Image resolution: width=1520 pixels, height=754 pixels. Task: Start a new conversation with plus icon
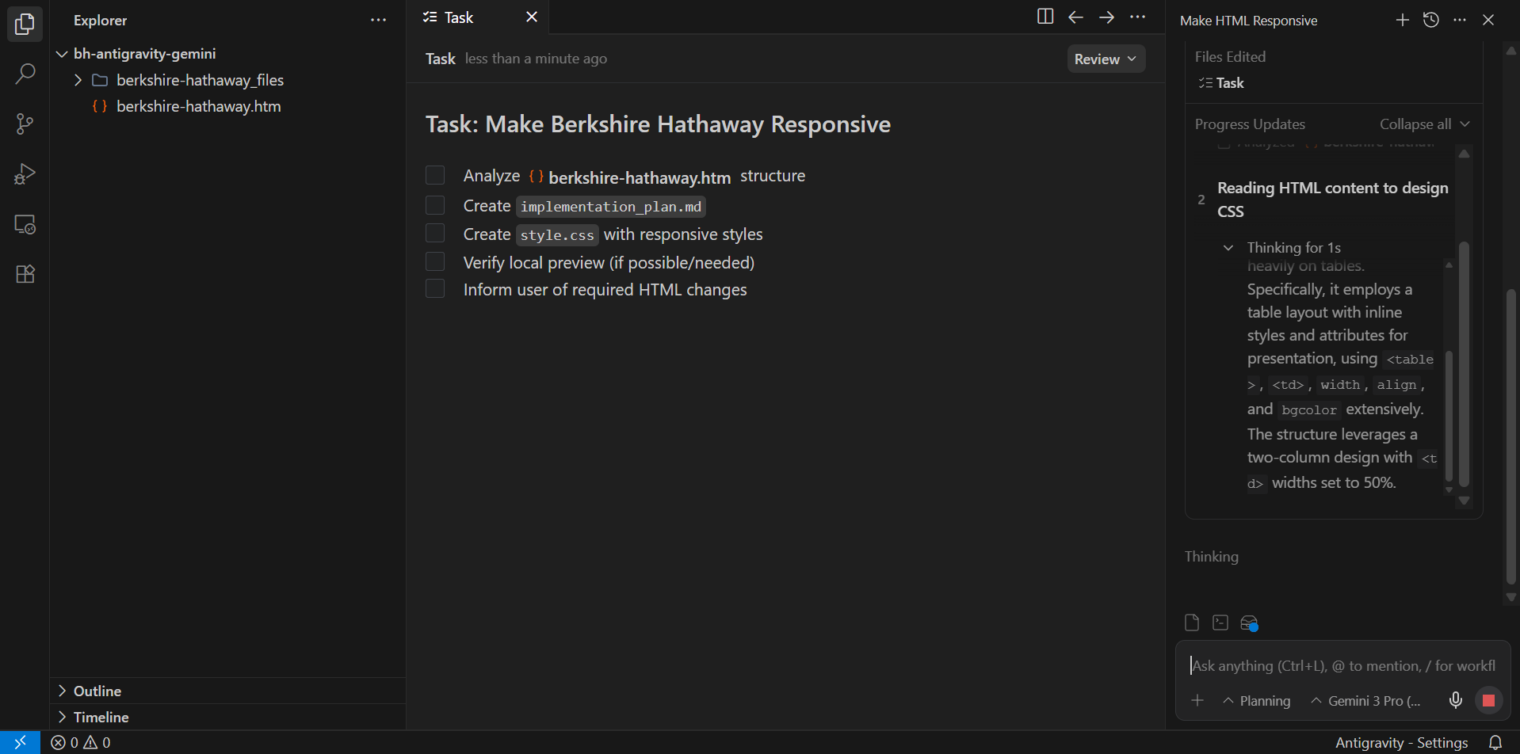[x=1402, y=20]
